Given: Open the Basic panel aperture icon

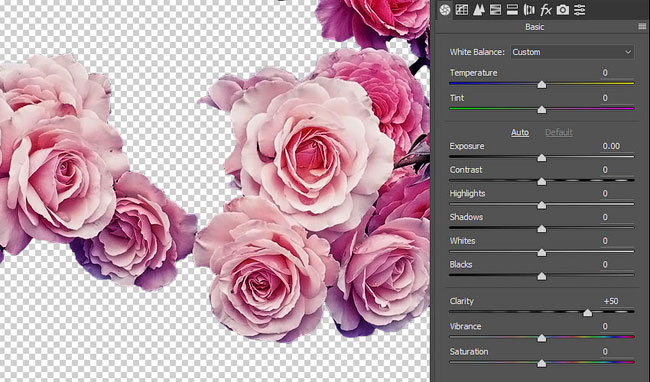Looking at the screenshot, I should 445,10.
